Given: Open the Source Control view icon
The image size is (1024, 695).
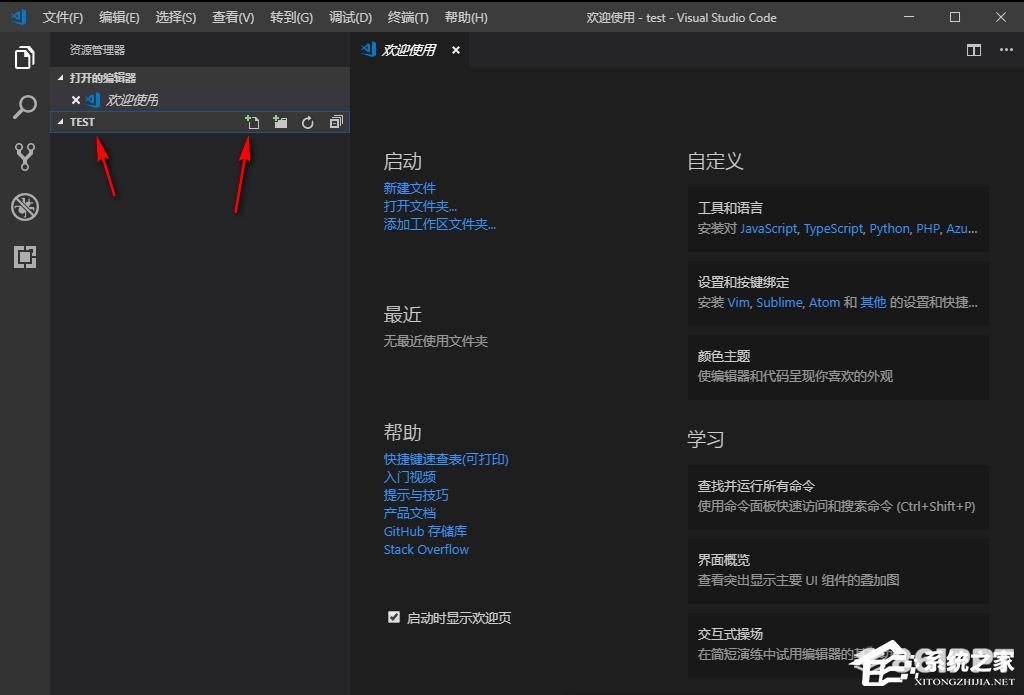Looking at the screenshot, I should coord(25,157).
